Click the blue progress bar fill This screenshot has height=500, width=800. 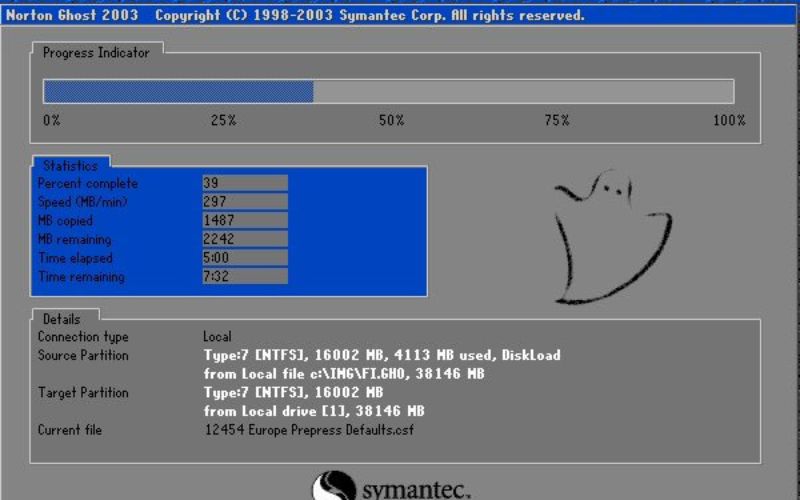[179, 92]
